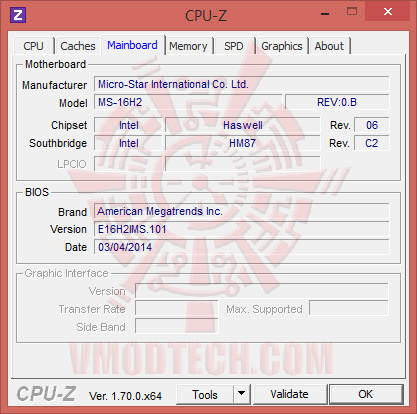Close the CPU-Z window
417x414 pixels.
coord(388,12)
